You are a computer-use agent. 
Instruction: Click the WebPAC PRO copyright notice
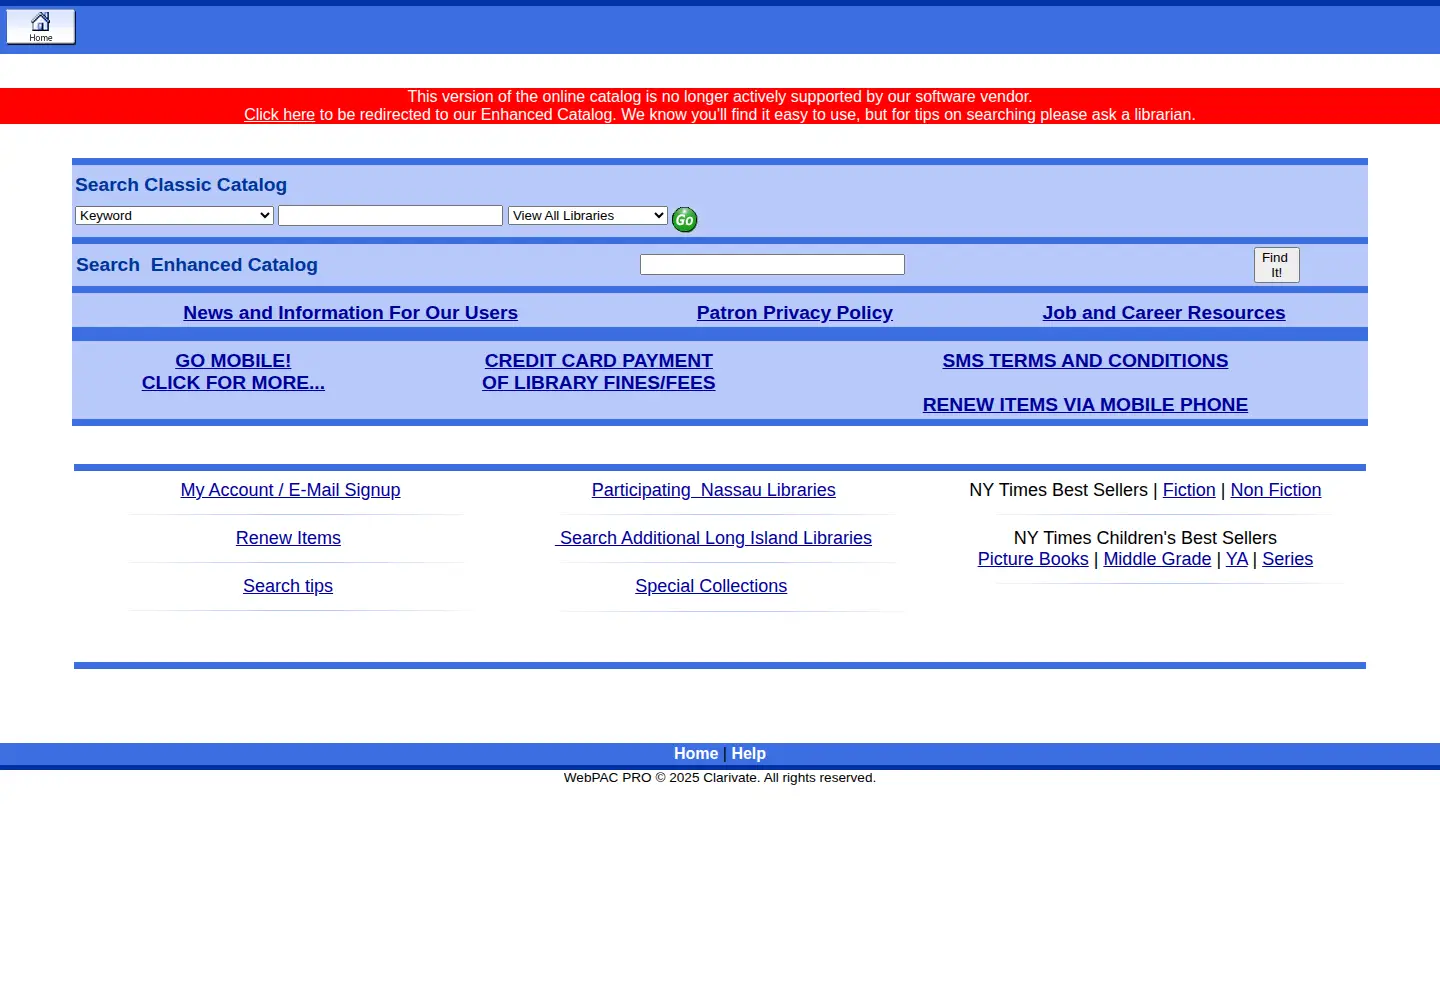click(x=720, y=778)
